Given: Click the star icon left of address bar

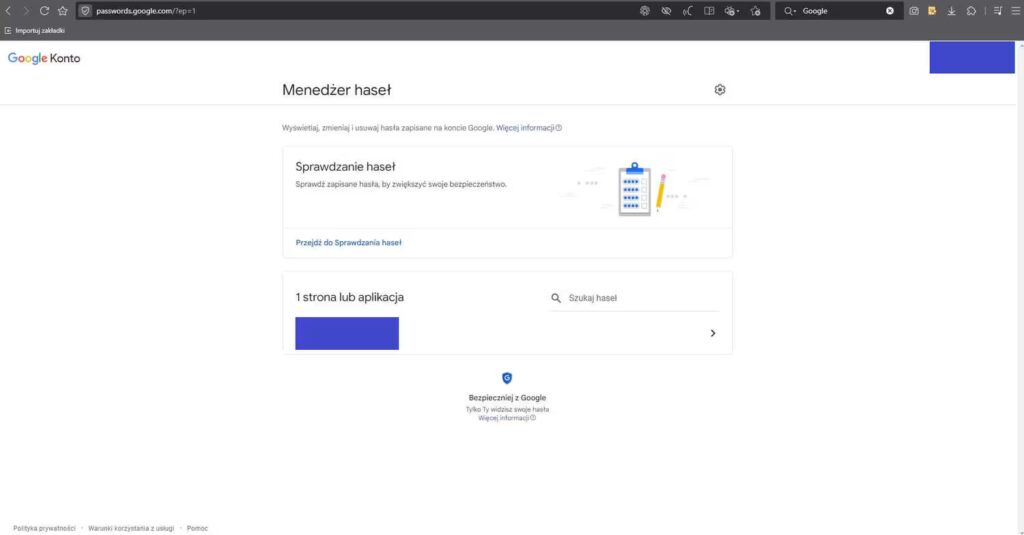Looking at the screenshot, I should coord(63,11).
